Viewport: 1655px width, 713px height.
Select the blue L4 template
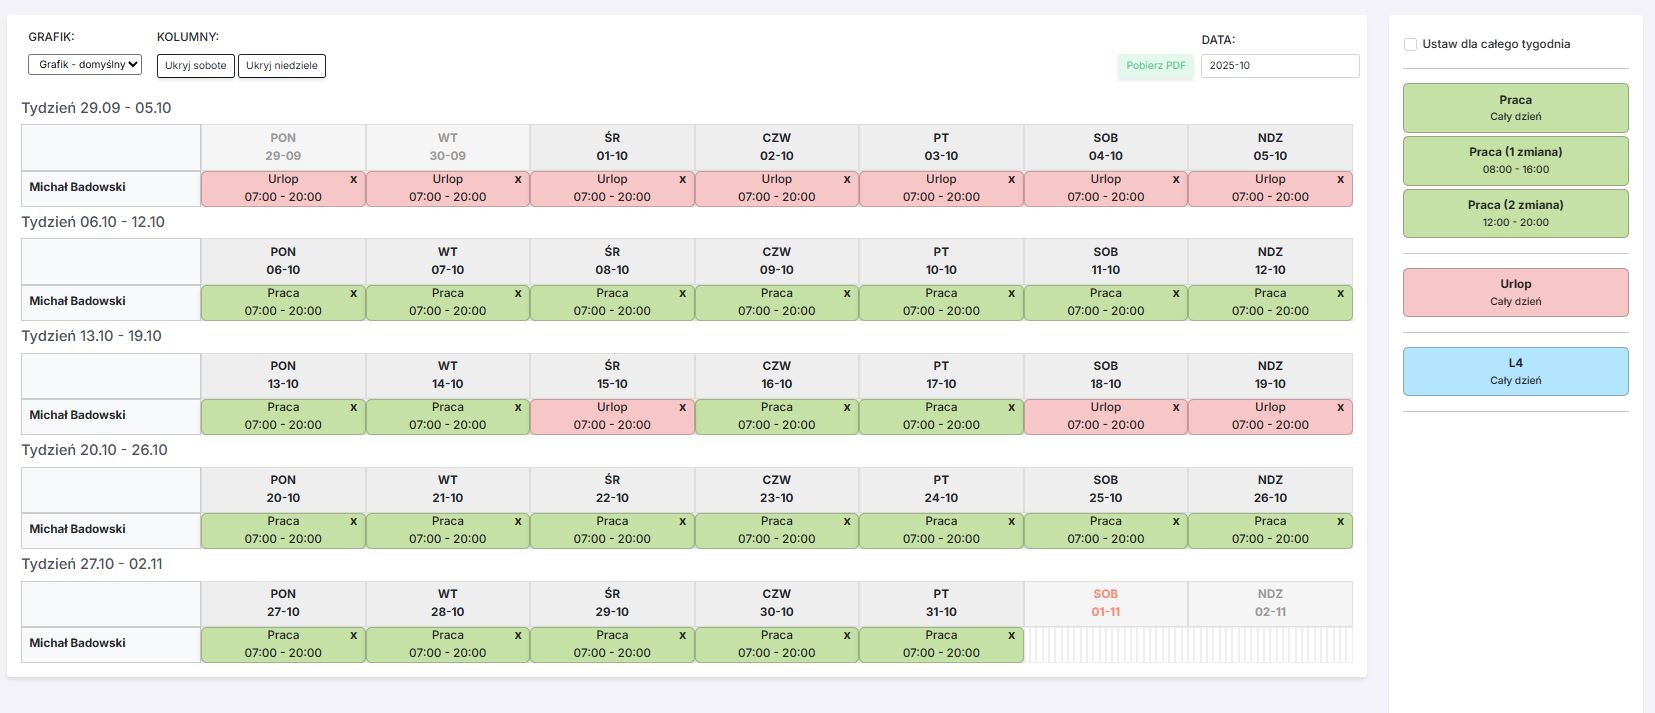1515,371
